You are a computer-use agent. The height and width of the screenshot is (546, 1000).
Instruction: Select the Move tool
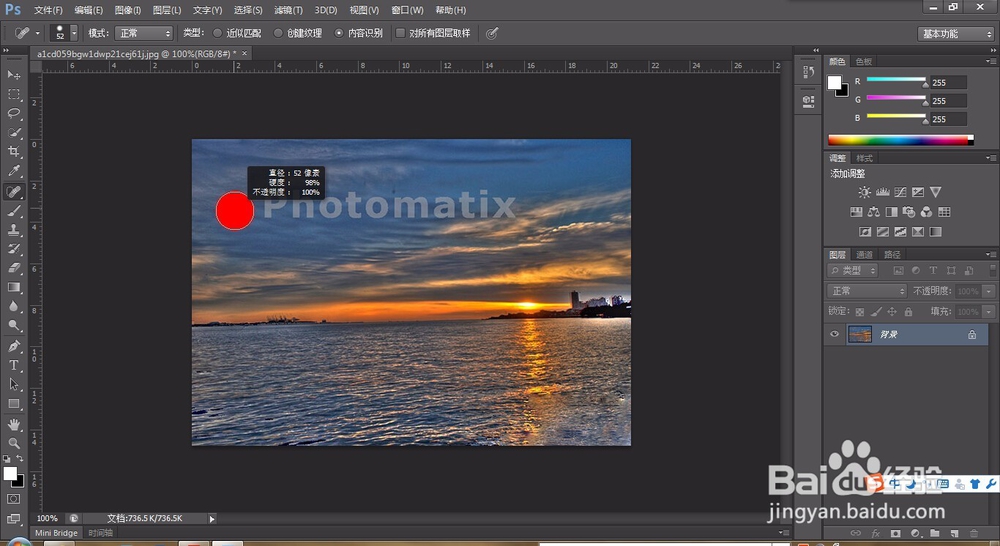(13, 75)
